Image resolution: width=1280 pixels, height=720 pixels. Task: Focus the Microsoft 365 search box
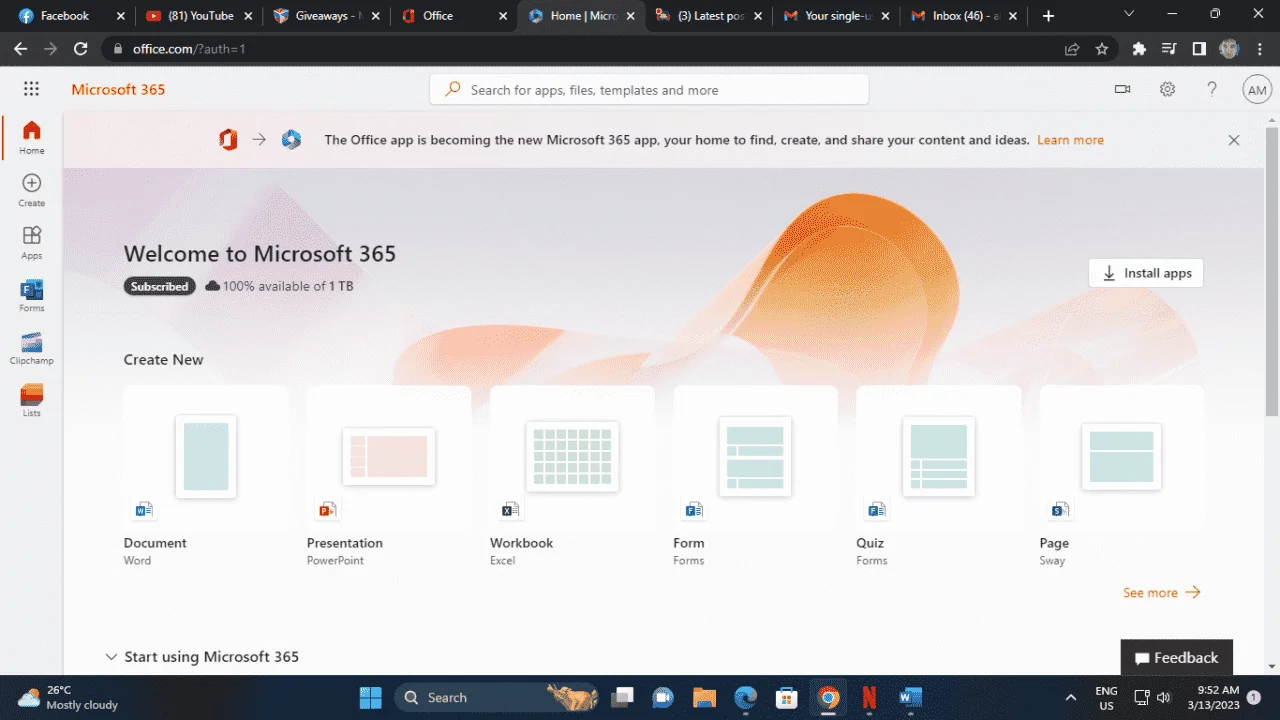tap(649, 90)
